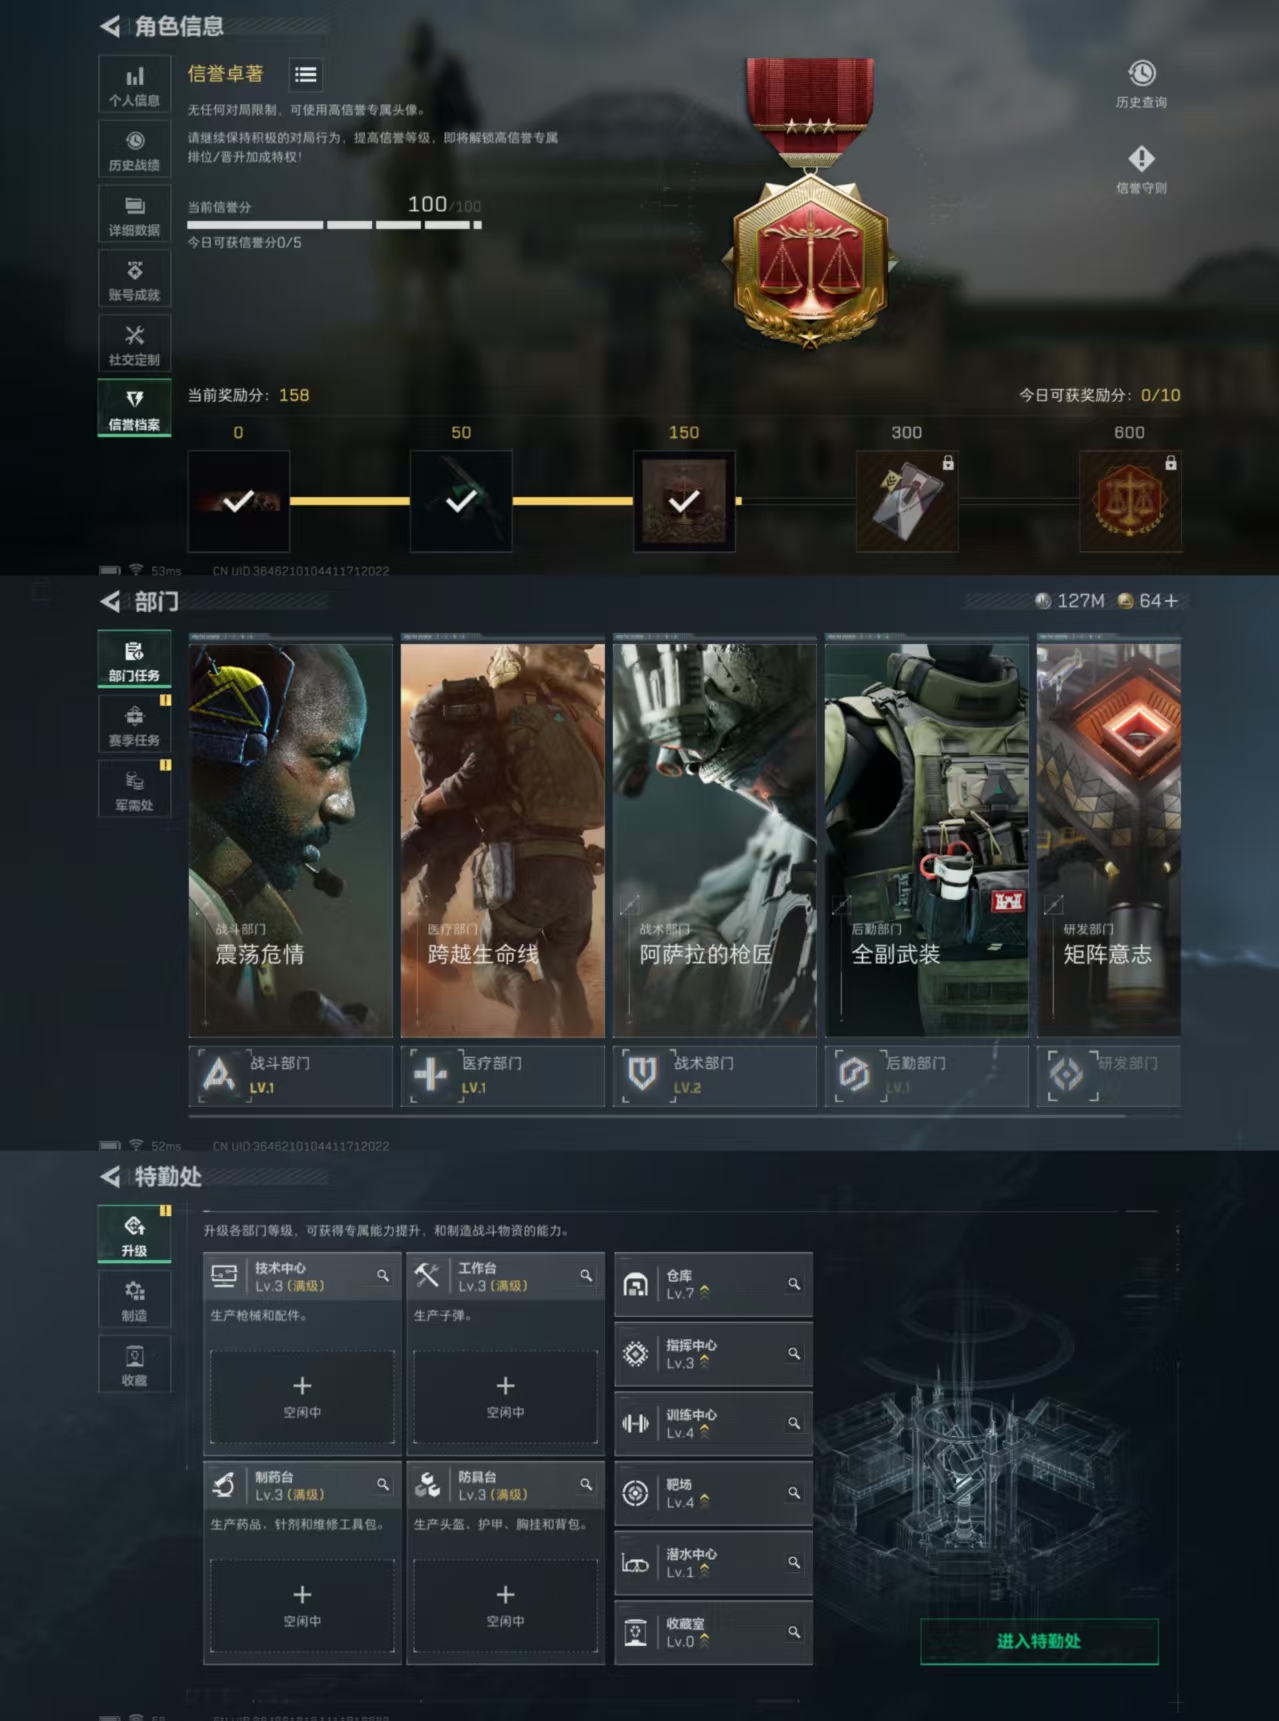
Task: Select the claimed 150-point reward box
Action: pyautogui.click(x=684, y=501)
